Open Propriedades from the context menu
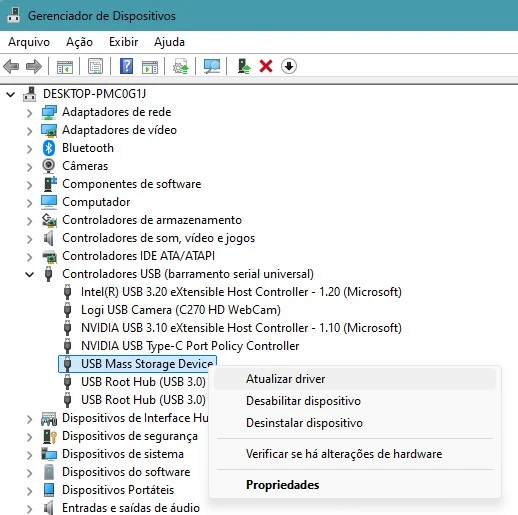Viewport: 518px width, 515px height. (355, 485)
